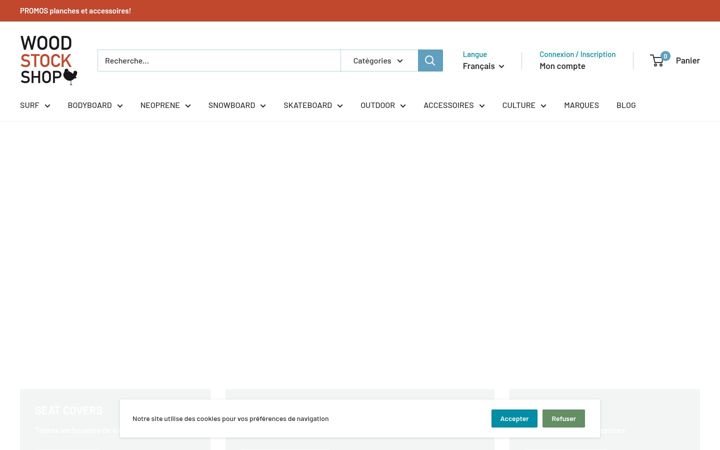Decline cookies with Refuser button
The width and height of the screenshot is (720, 450).
[x=563, y=418]
